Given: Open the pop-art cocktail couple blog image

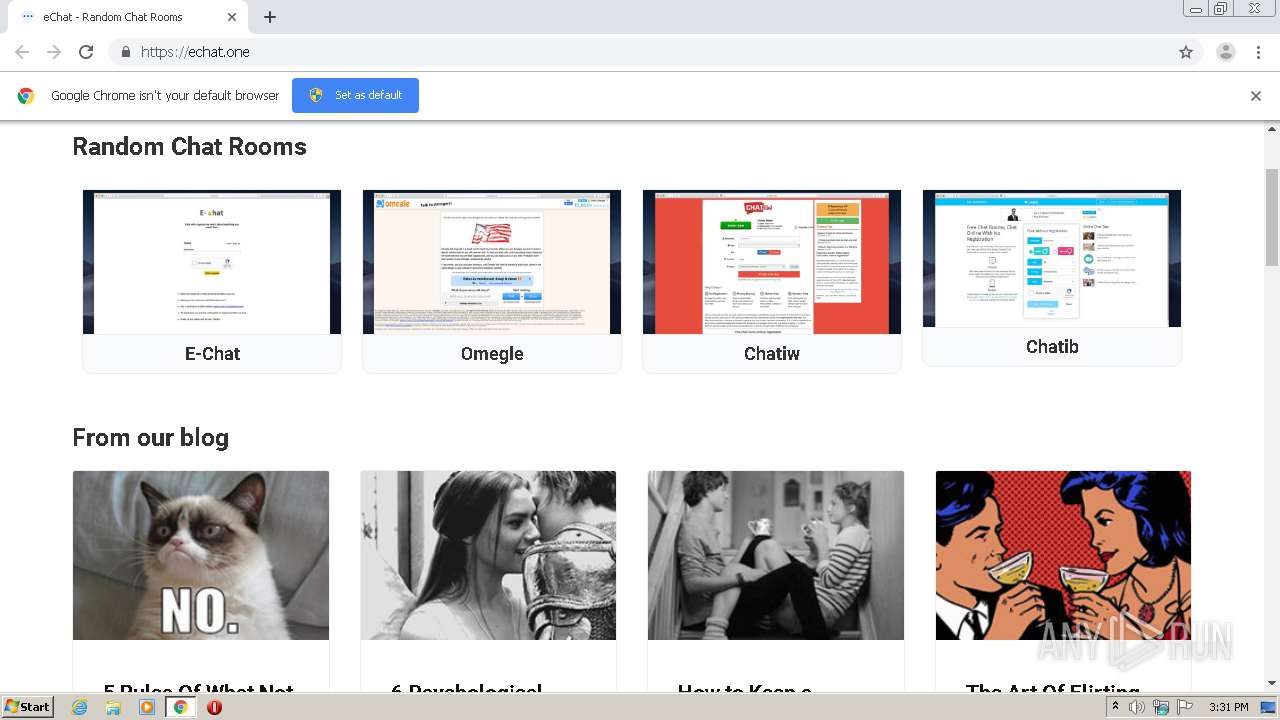Looking at the screenshot, I should point(1063,555).
